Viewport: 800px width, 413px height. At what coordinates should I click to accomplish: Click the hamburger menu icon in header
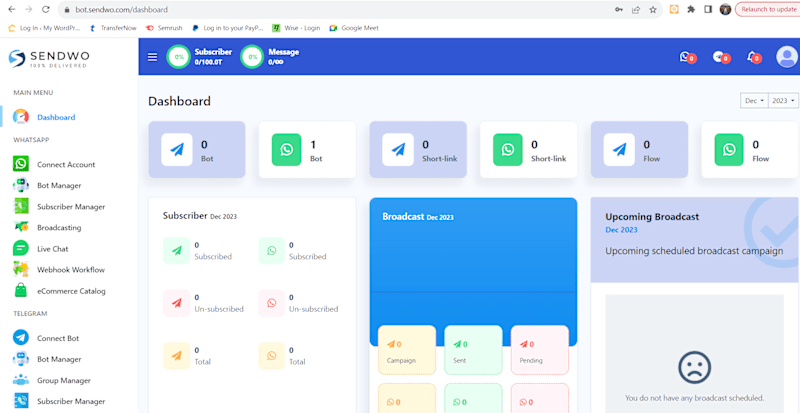coord(152,57)
